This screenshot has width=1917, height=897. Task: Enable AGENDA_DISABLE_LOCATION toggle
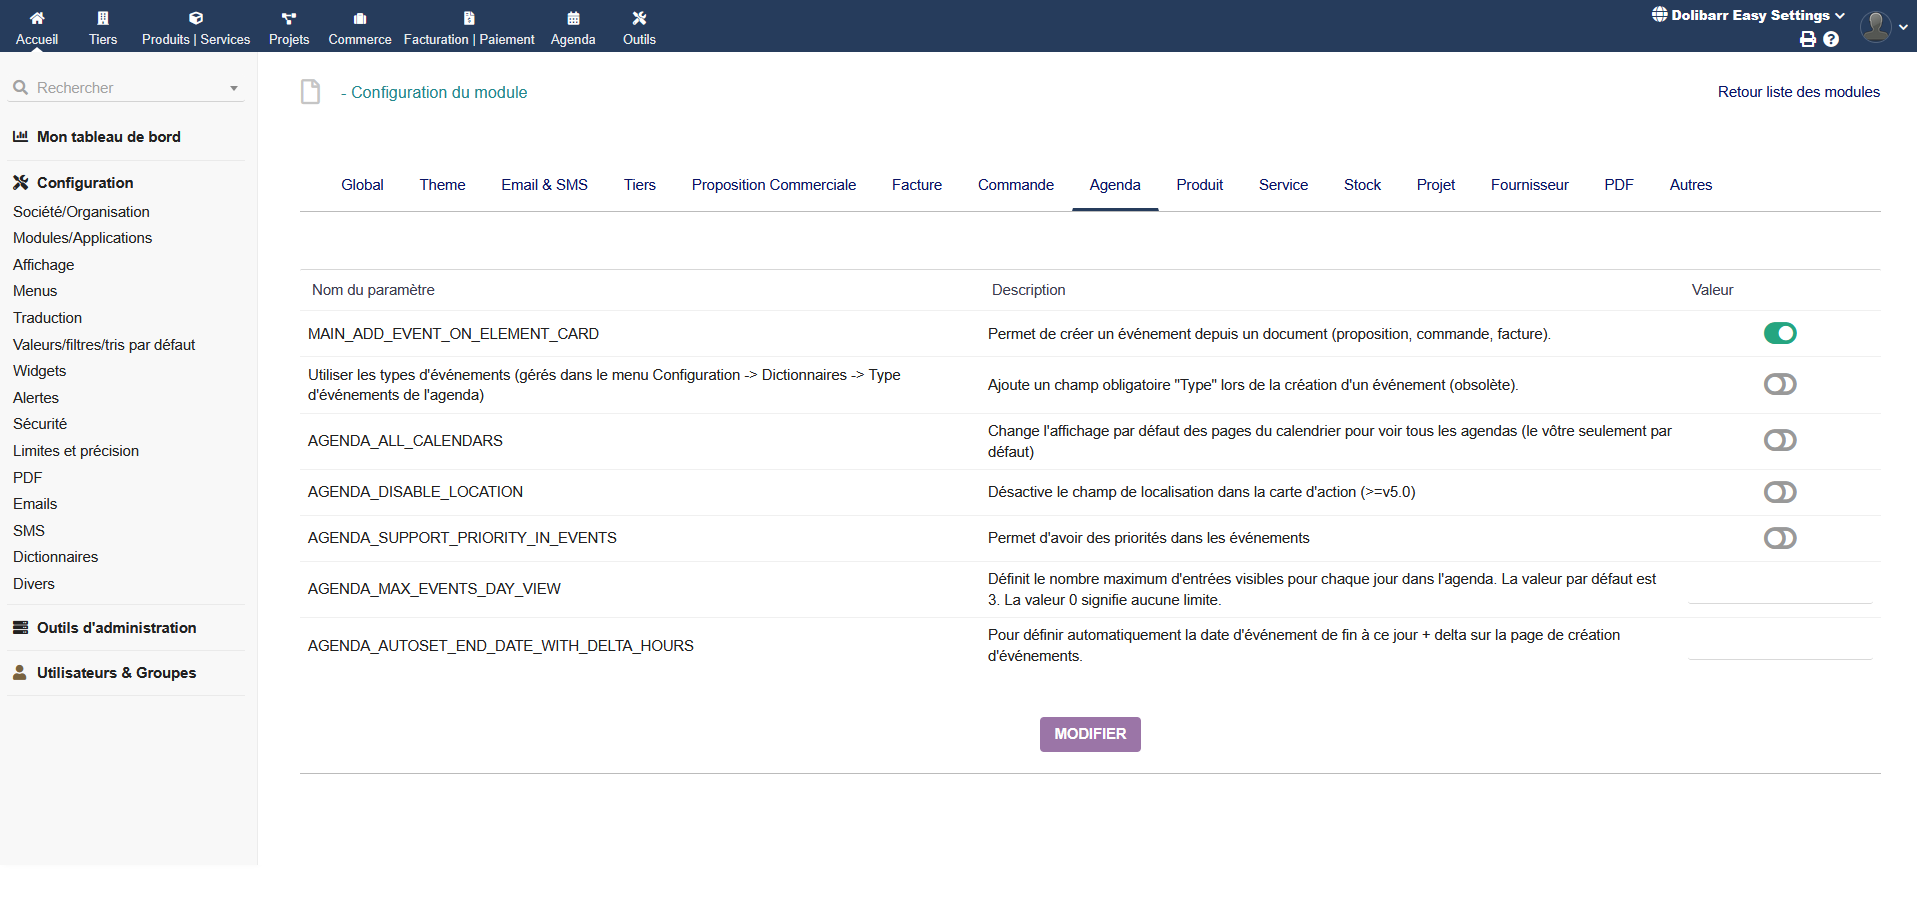(x=1780, y=492)
